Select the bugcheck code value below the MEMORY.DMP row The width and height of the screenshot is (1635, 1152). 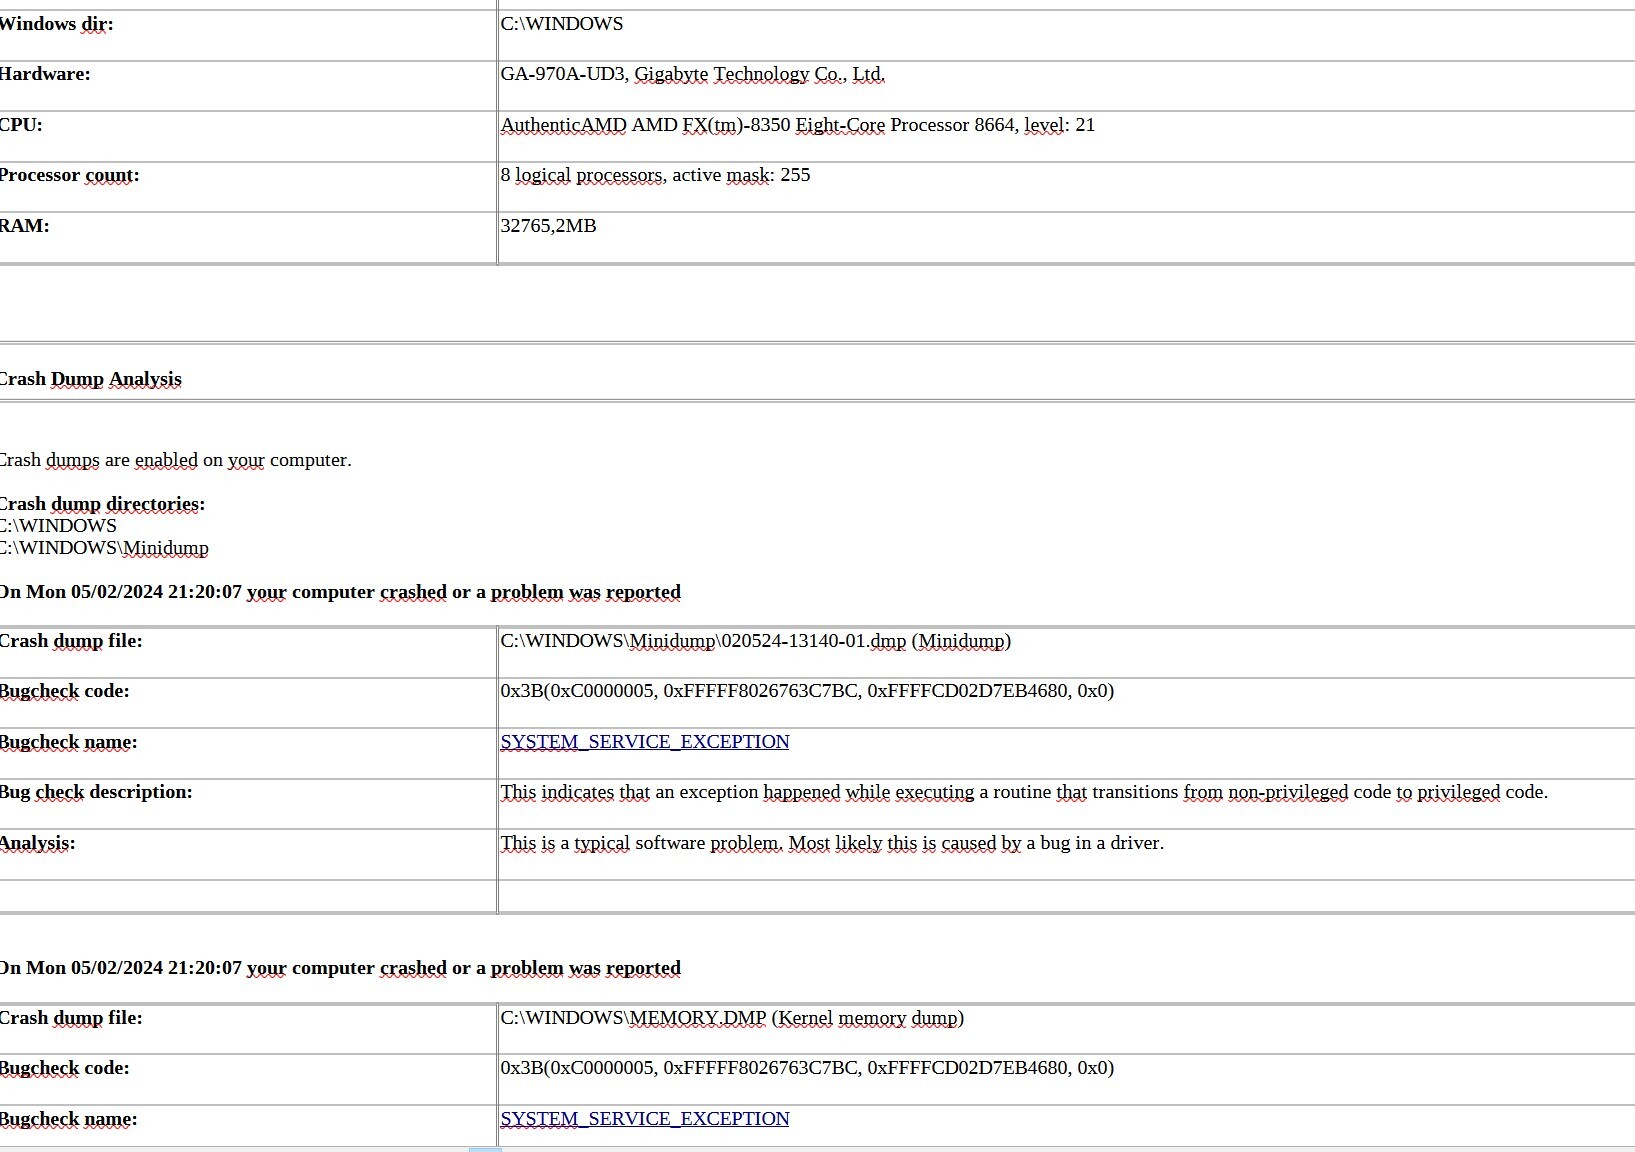807,1068
